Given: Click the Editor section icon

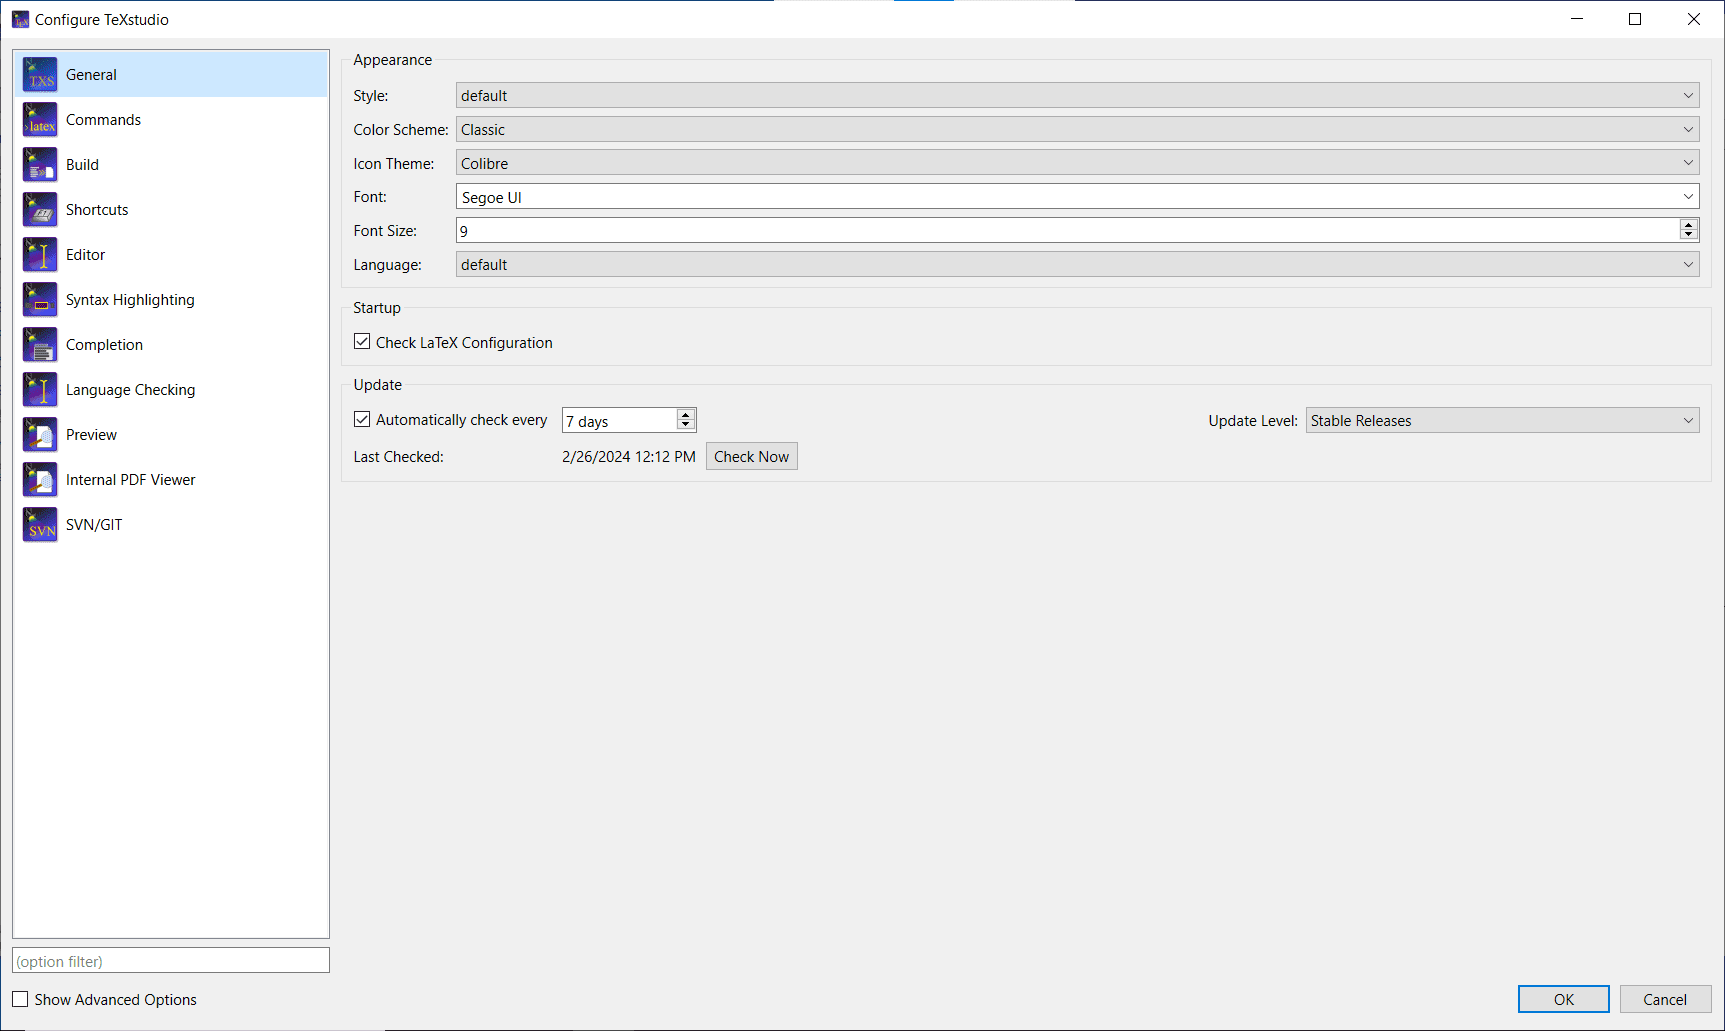Looking at the screenshot, I should click(x=40, y=255).
